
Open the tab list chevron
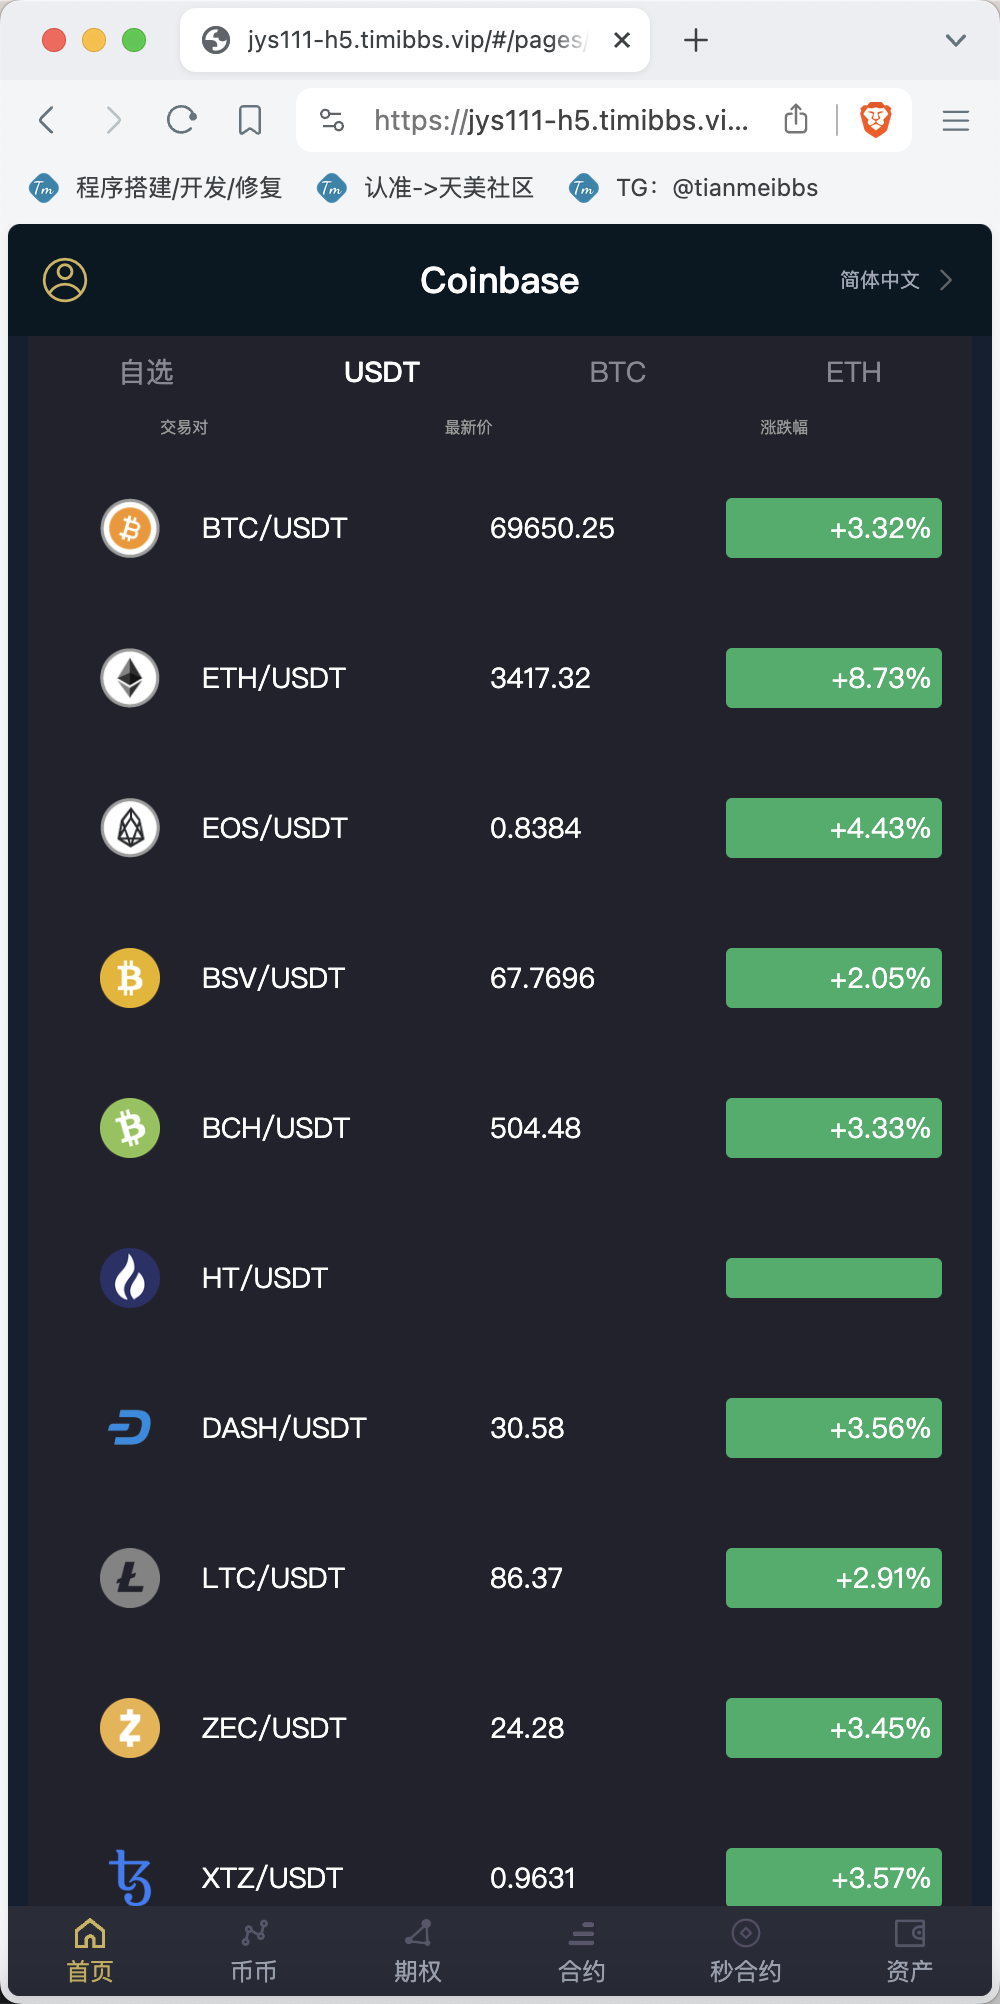[955, 40]
